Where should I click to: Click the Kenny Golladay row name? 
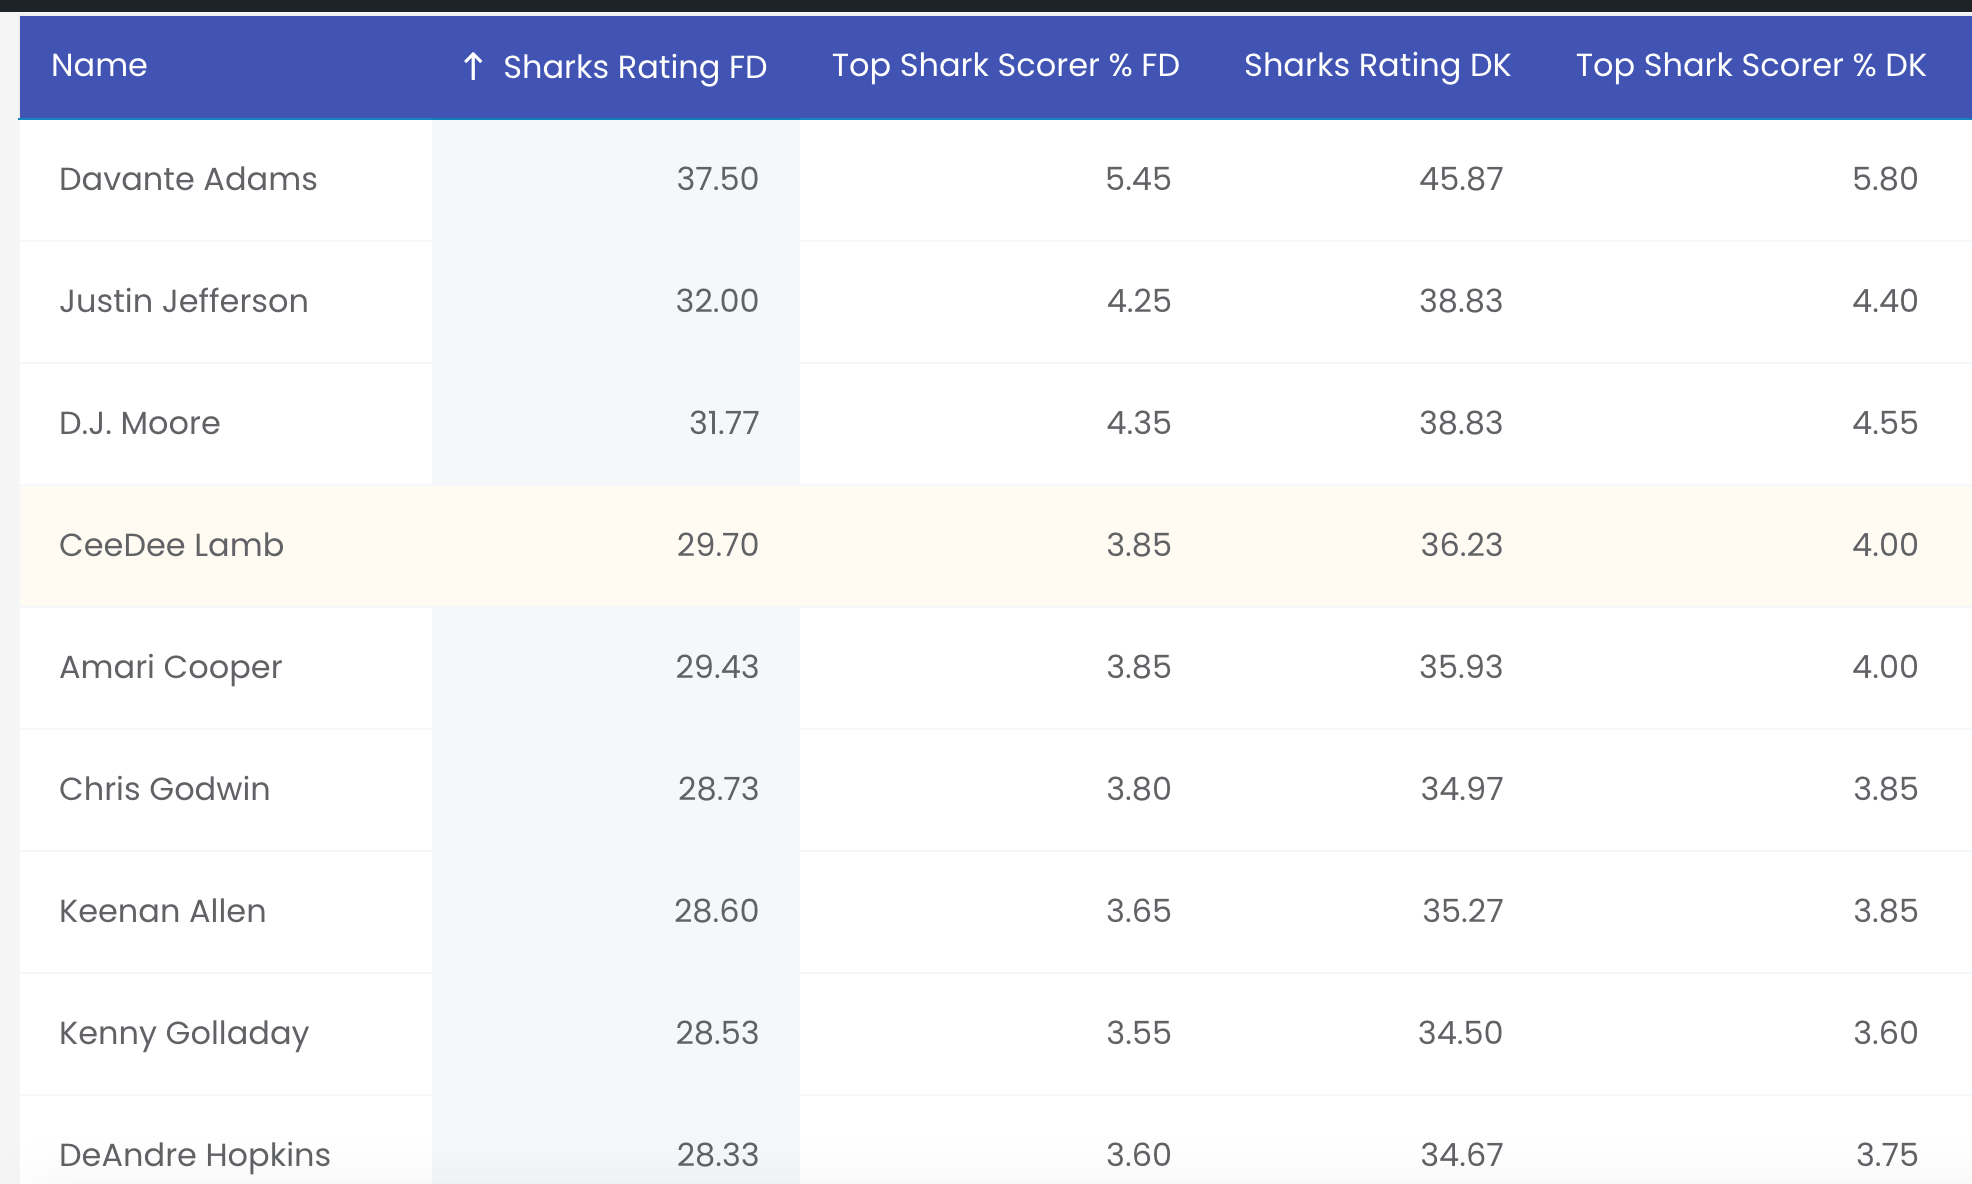tap(184, 1033)
